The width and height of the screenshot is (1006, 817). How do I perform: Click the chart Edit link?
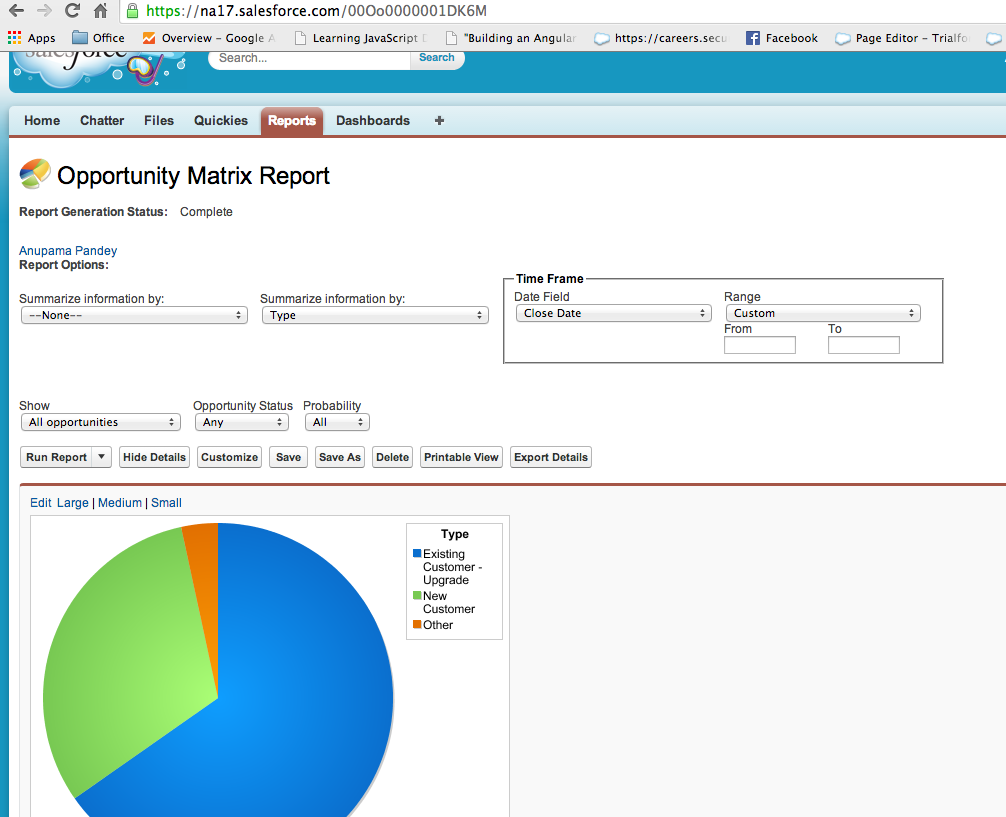pyautogui.click(x=40, y=503)
